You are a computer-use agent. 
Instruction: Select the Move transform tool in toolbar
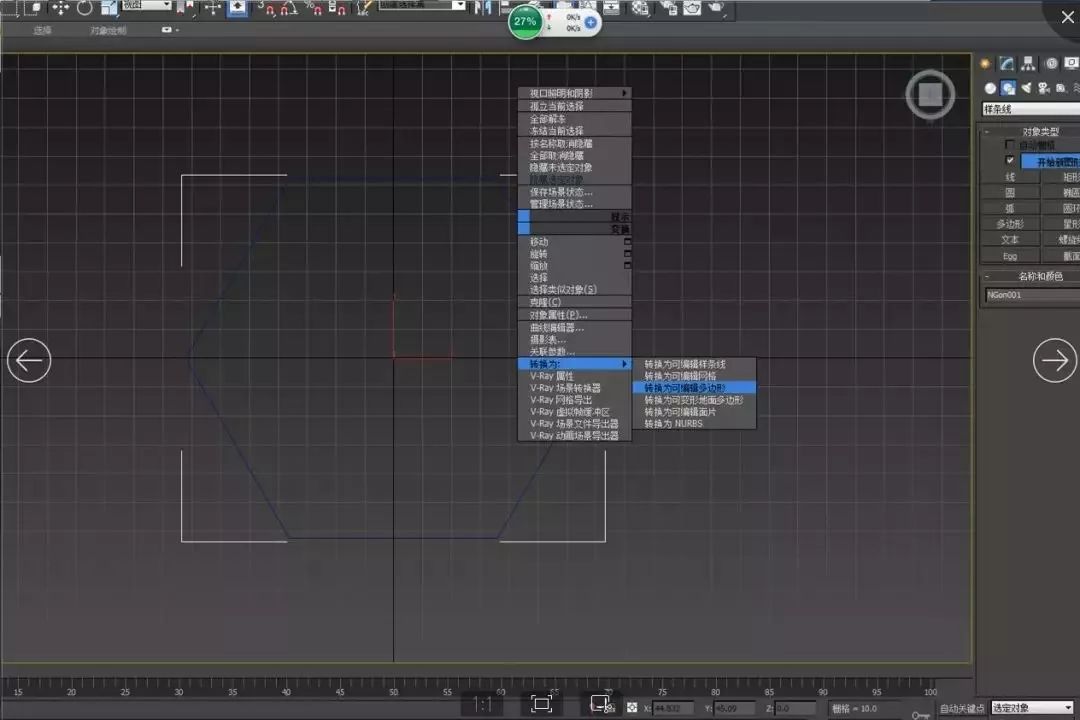[x=61, y=8]
